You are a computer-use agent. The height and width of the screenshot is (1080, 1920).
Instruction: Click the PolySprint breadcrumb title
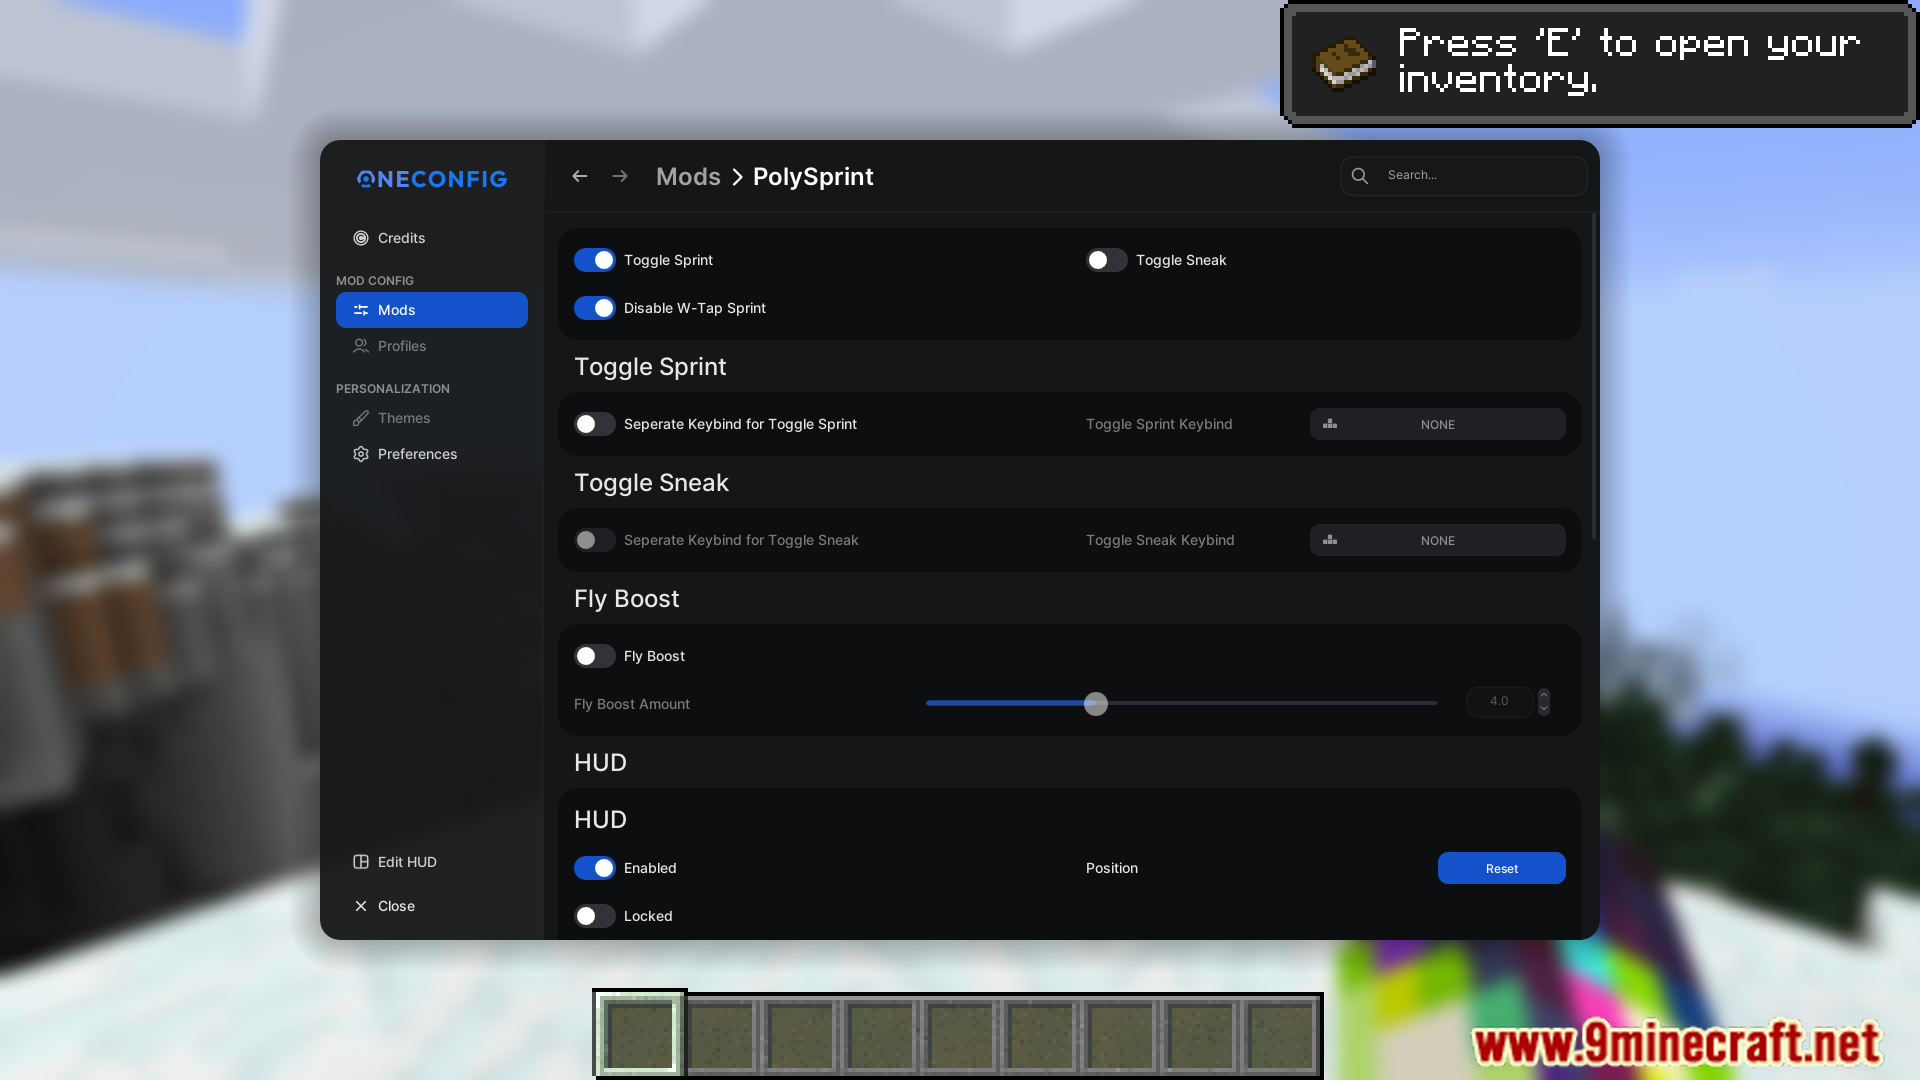(813, 177)
